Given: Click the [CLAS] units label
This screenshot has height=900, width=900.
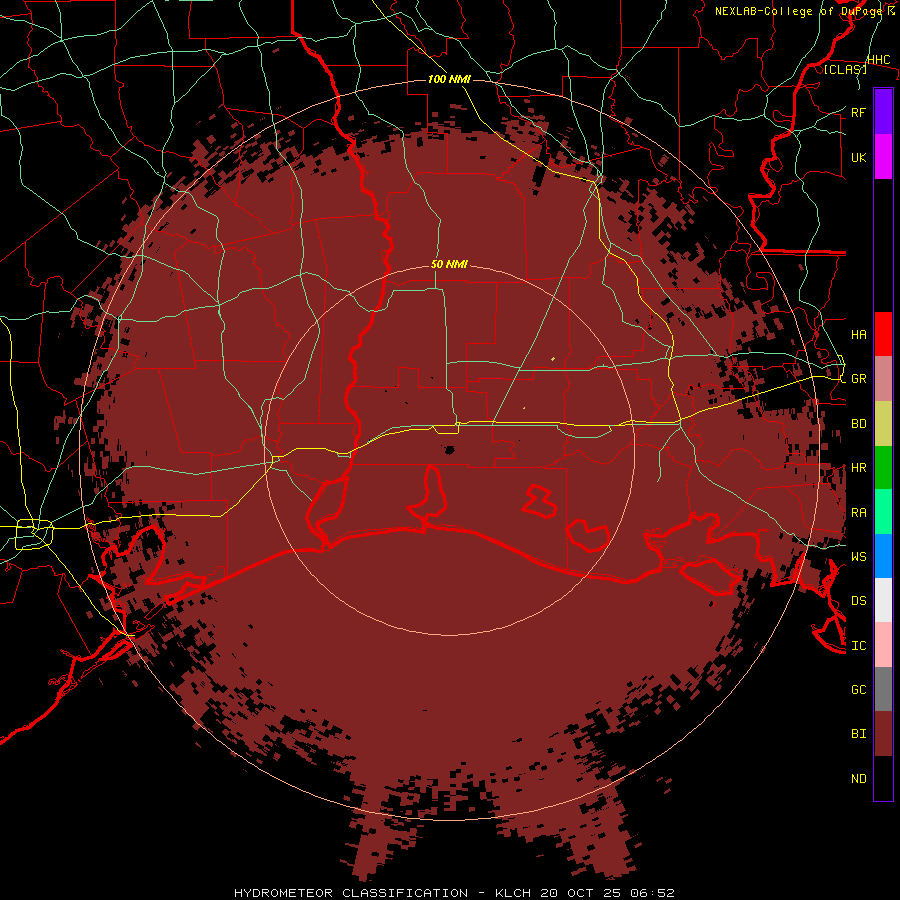Looking at the screenshot, I should 845,69.
